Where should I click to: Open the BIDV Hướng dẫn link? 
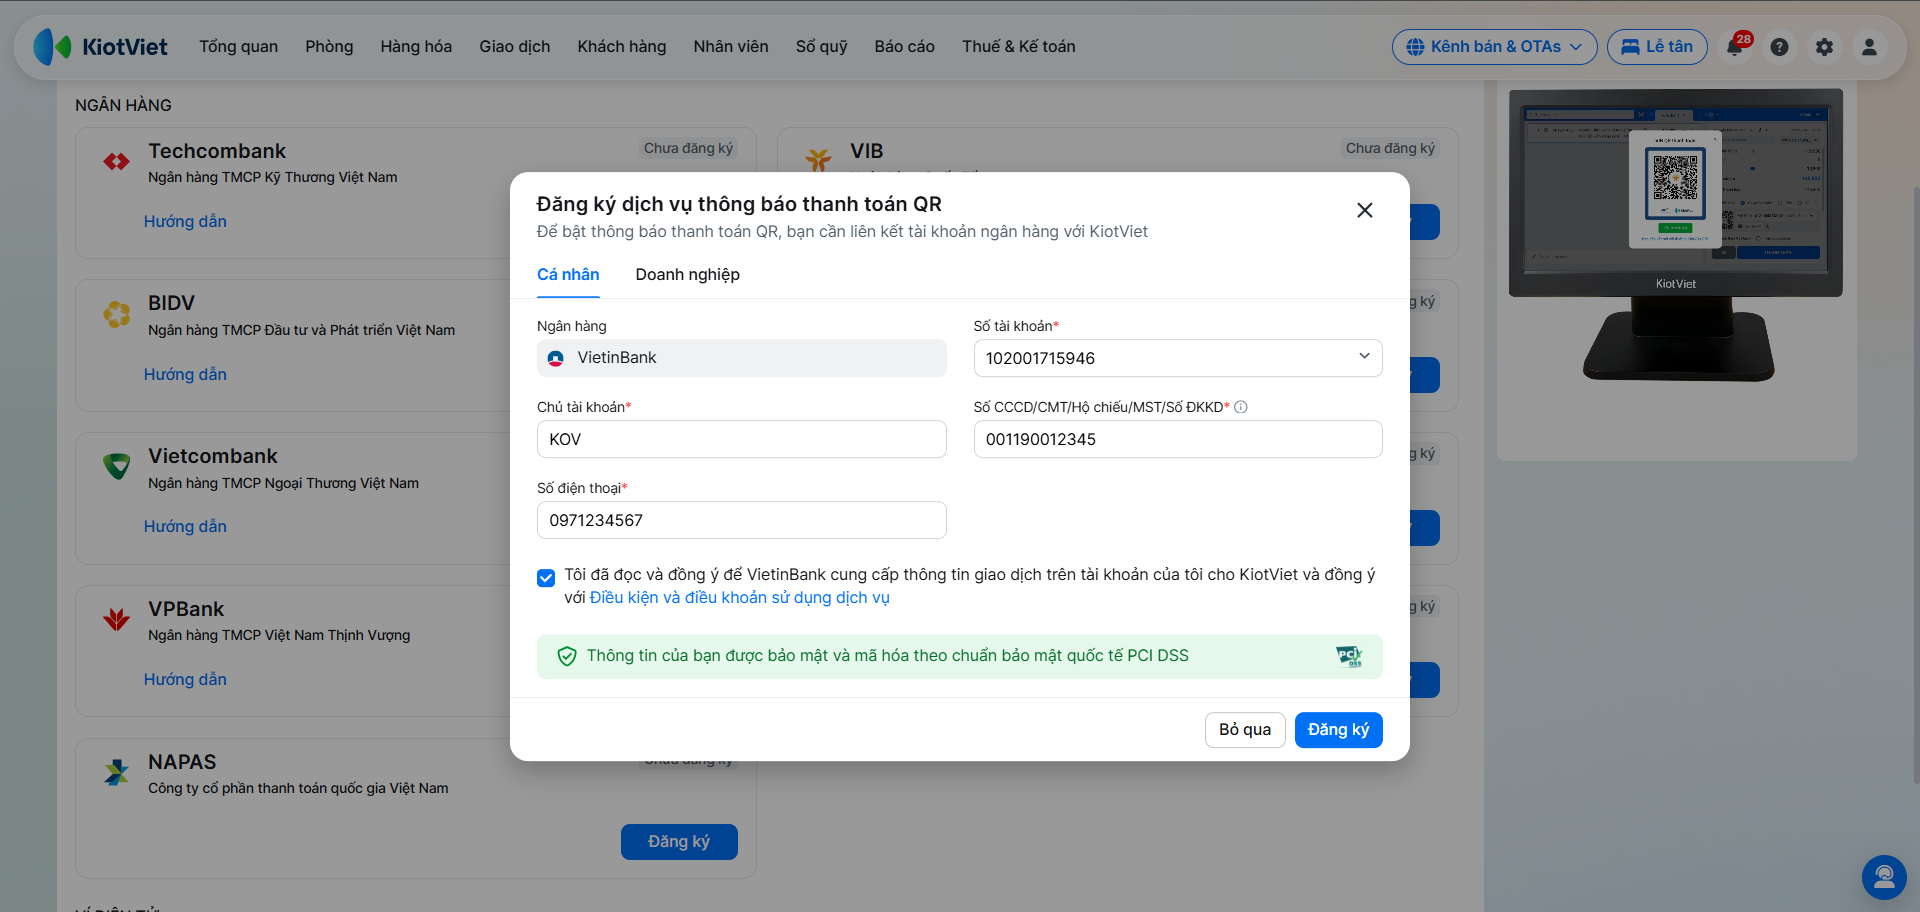185,375
